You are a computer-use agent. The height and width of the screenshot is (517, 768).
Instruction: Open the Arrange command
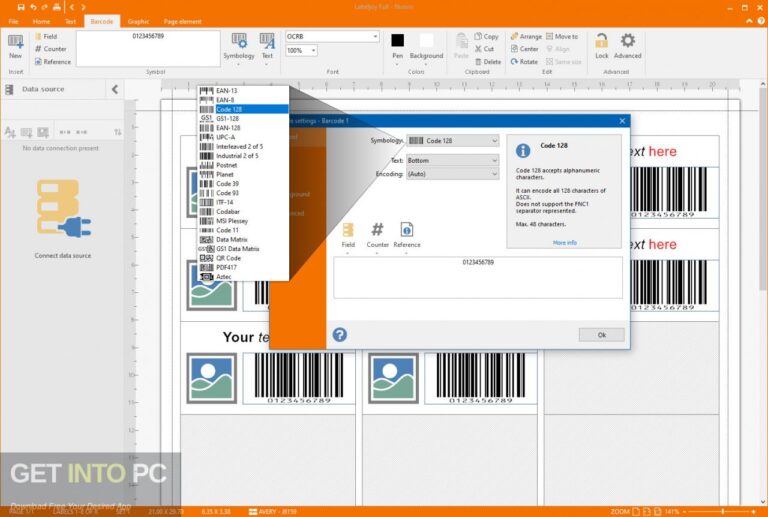(526, 36)
